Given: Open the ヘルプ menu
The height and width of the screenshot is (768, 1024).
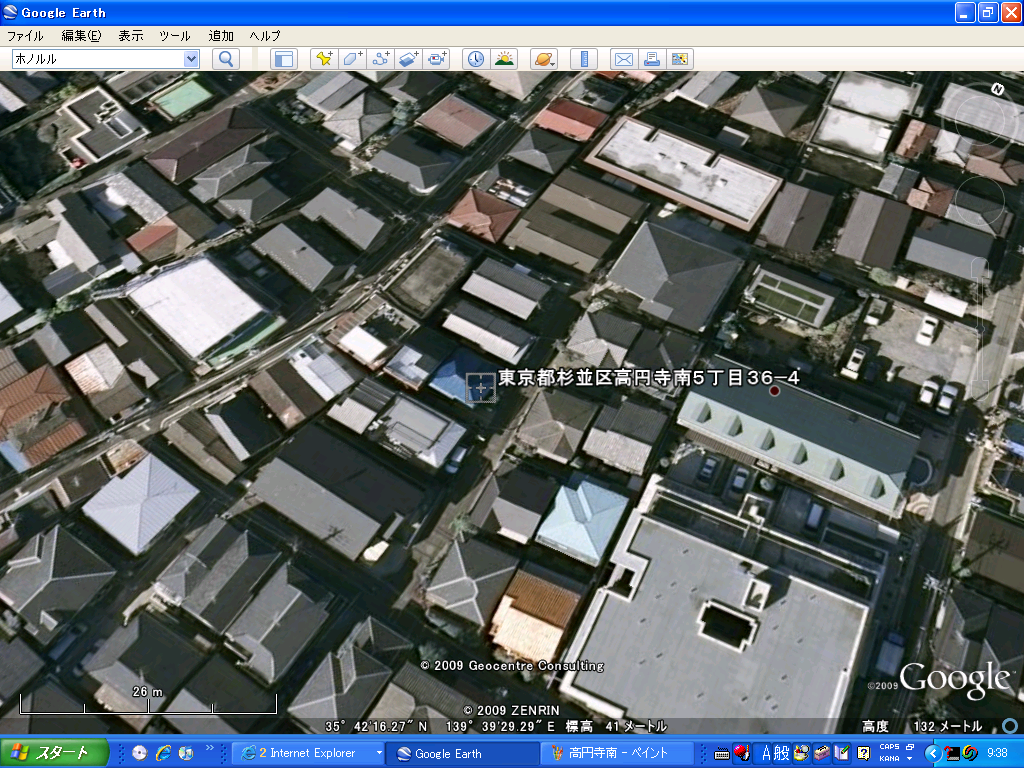Looking at the screenshot, I should 265,36.
